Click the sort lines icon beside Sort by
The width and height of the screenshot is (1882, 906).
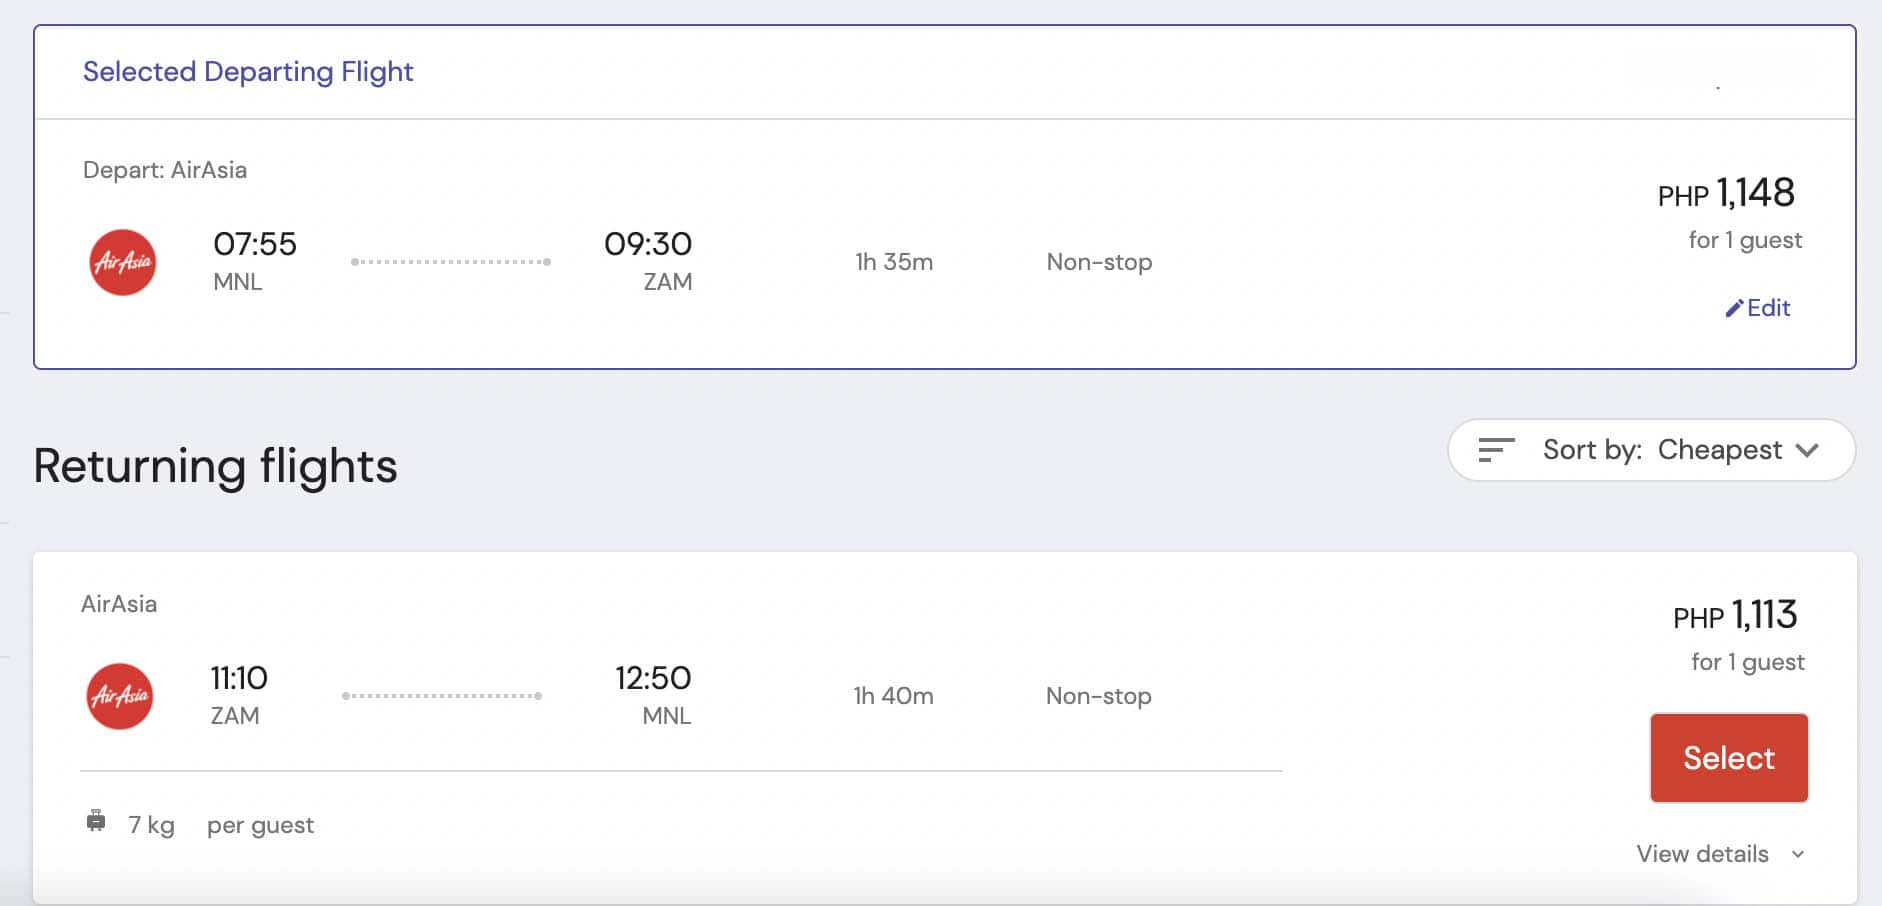1494,450
